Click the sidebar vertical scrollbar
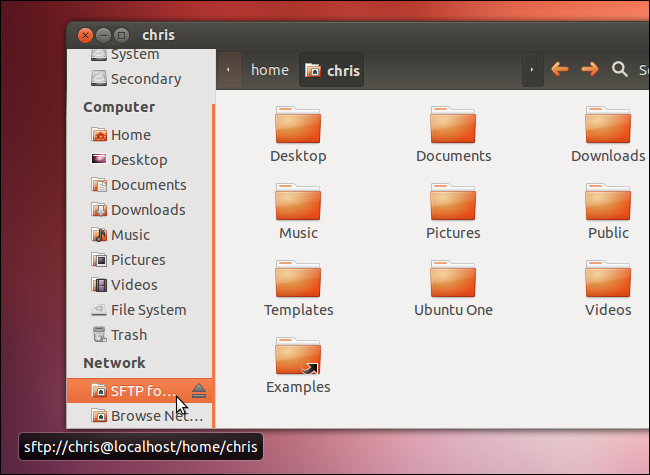 coord(213,265)
